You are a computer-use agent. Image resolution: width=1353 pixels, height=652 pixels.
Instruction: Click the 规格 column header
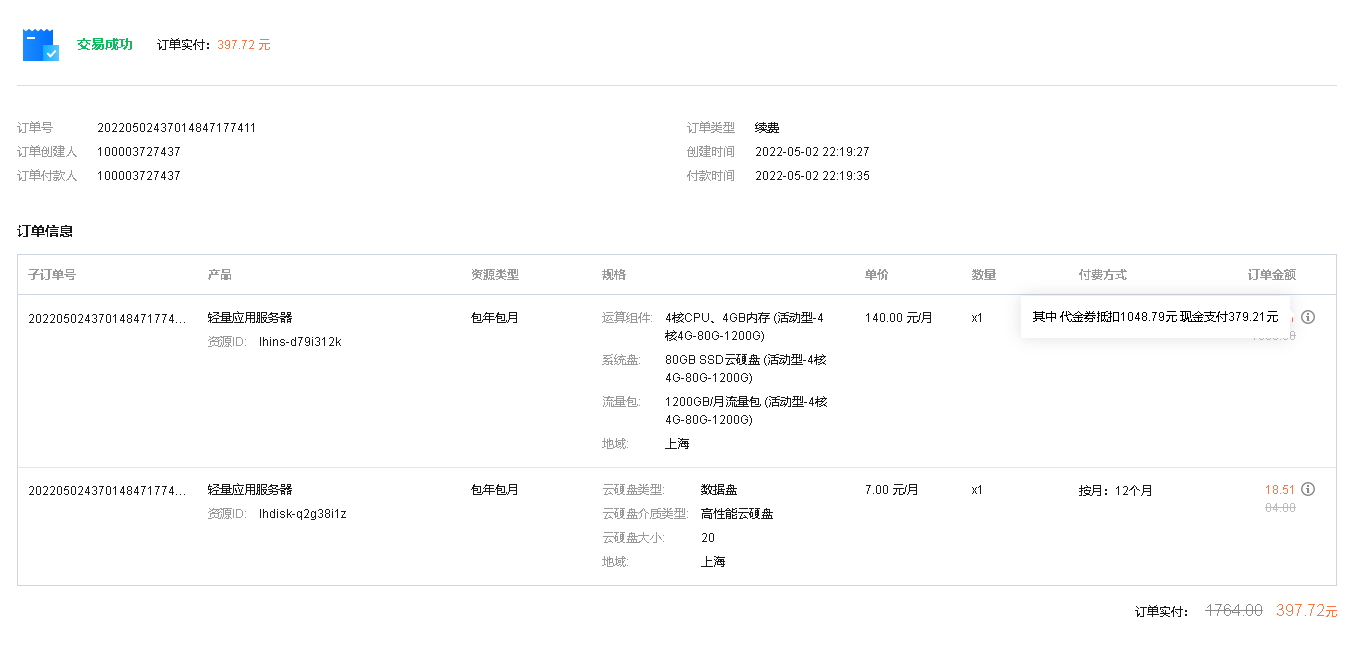614,275
